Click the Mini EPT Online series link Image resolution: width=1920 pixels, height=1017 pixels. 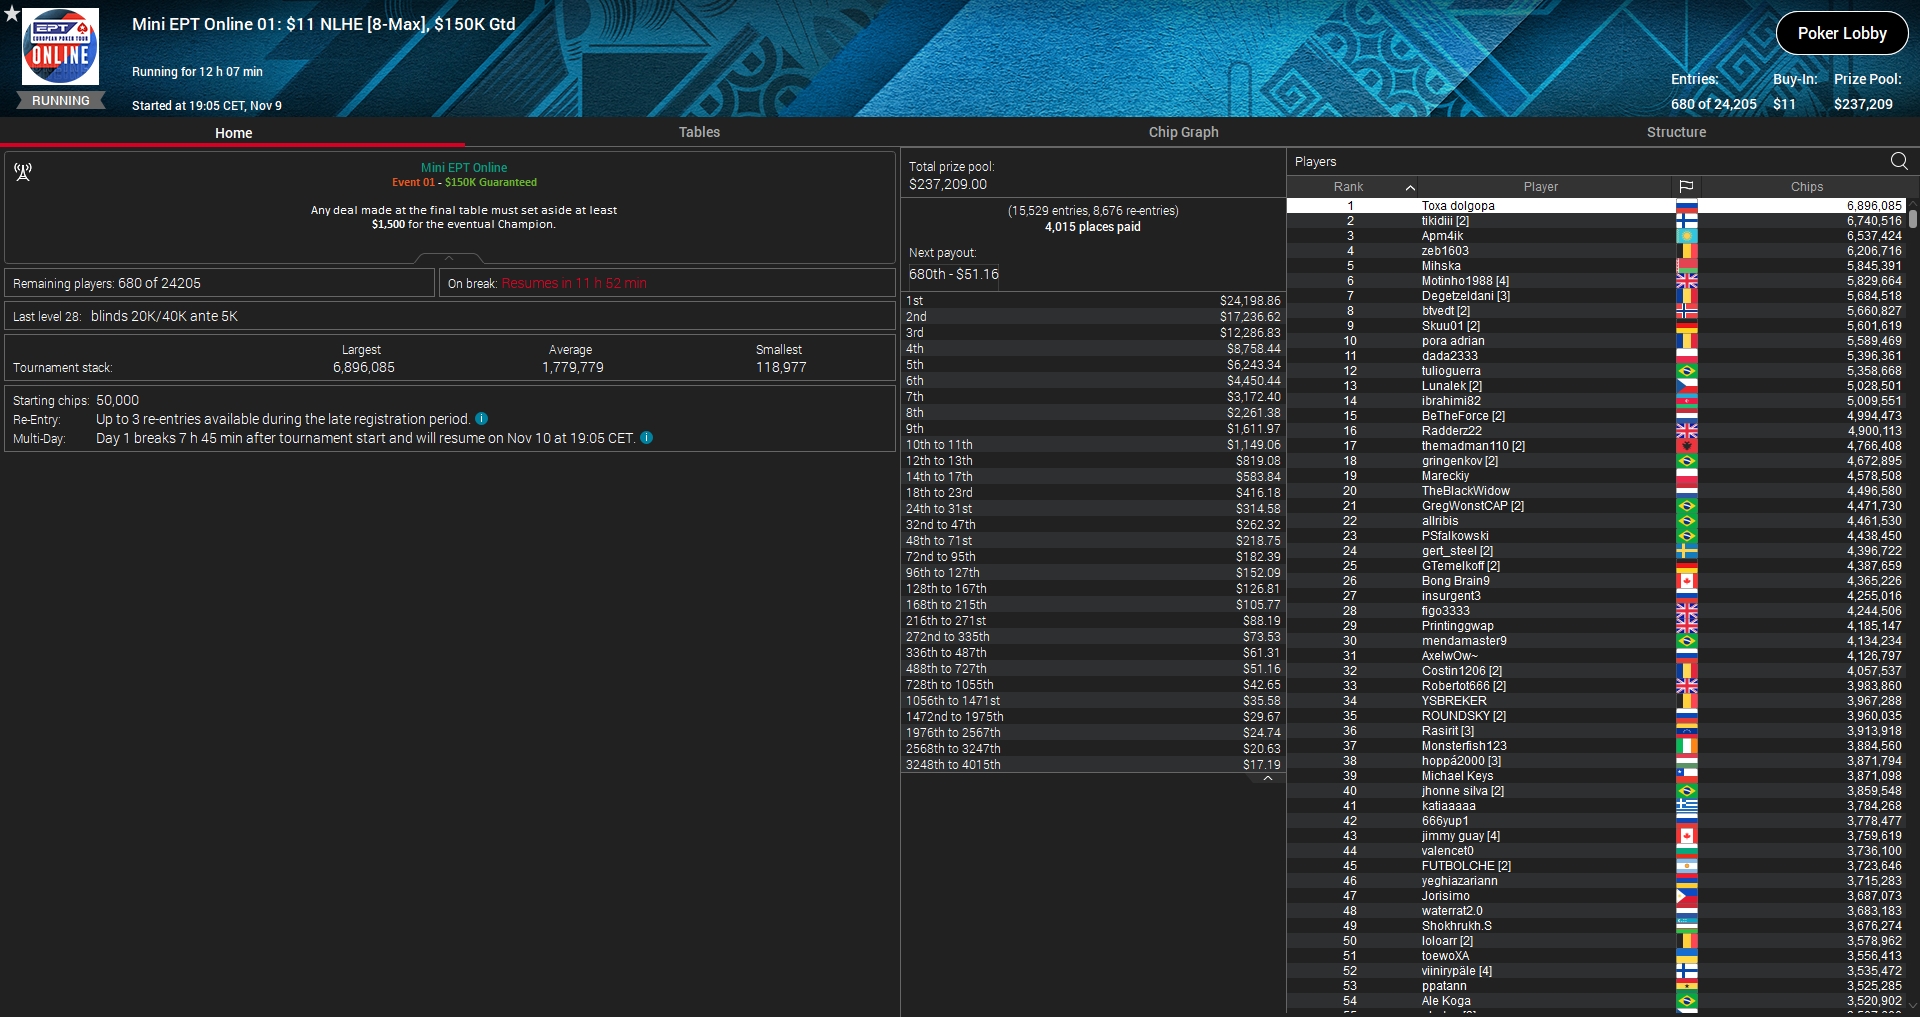(x=464, y=168)
